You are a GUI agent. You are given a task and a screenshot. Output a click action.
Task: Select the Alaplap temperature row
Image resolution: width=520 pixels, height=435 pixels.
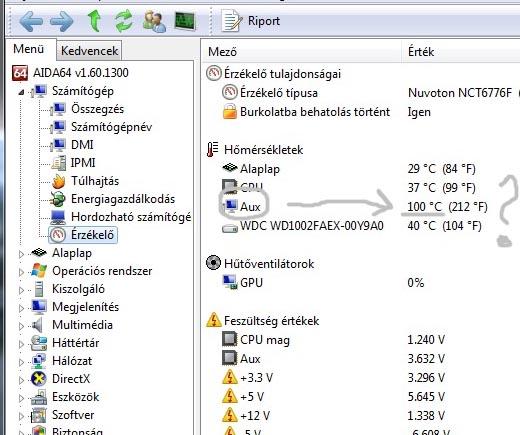259,169
